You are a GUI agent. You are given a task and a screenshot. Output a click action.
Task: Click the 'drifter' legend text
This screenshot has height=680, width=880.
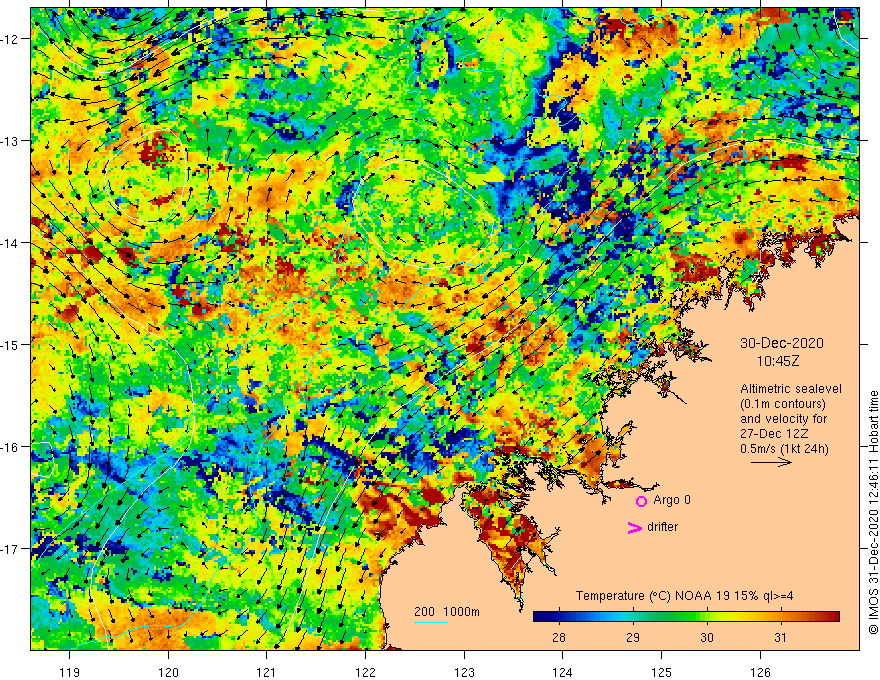pyautogui.click(x=662, y=527)
